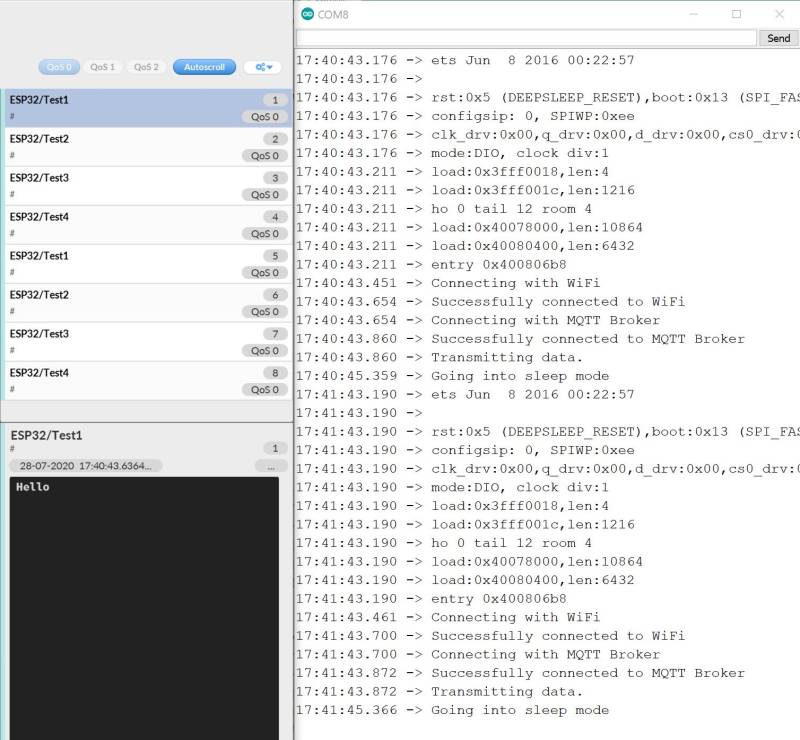Click the QoS 0 badge on message 1

pyautogui.click(x=265, y=117)
